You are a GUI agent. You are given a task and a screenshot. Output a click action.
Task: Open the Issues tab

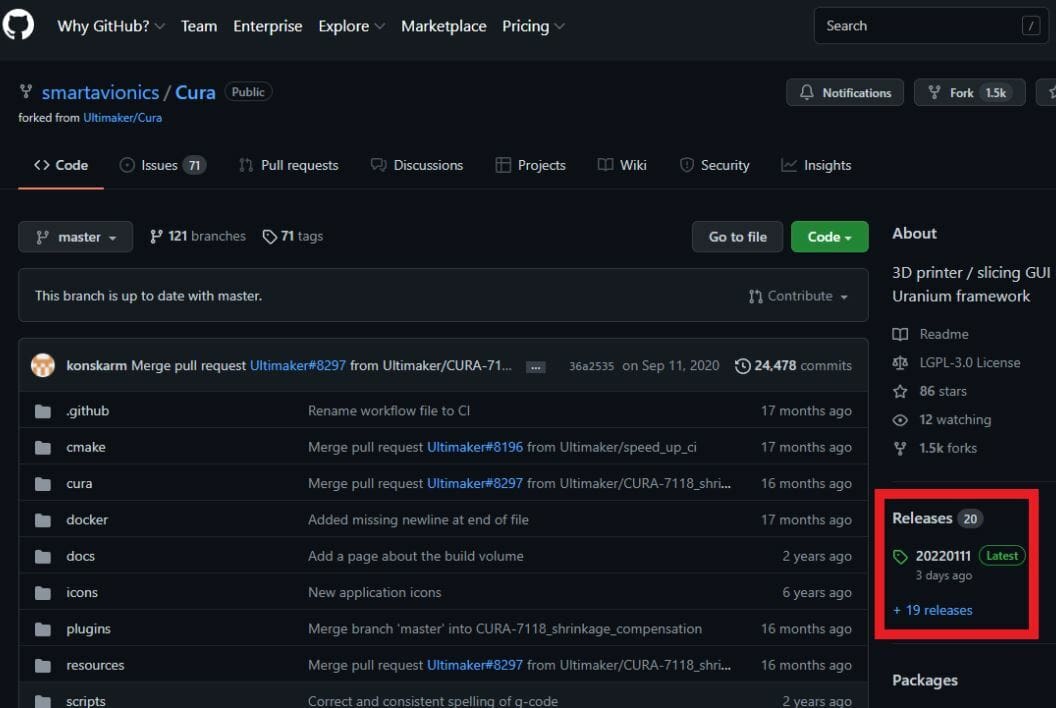tap(163, 165)
